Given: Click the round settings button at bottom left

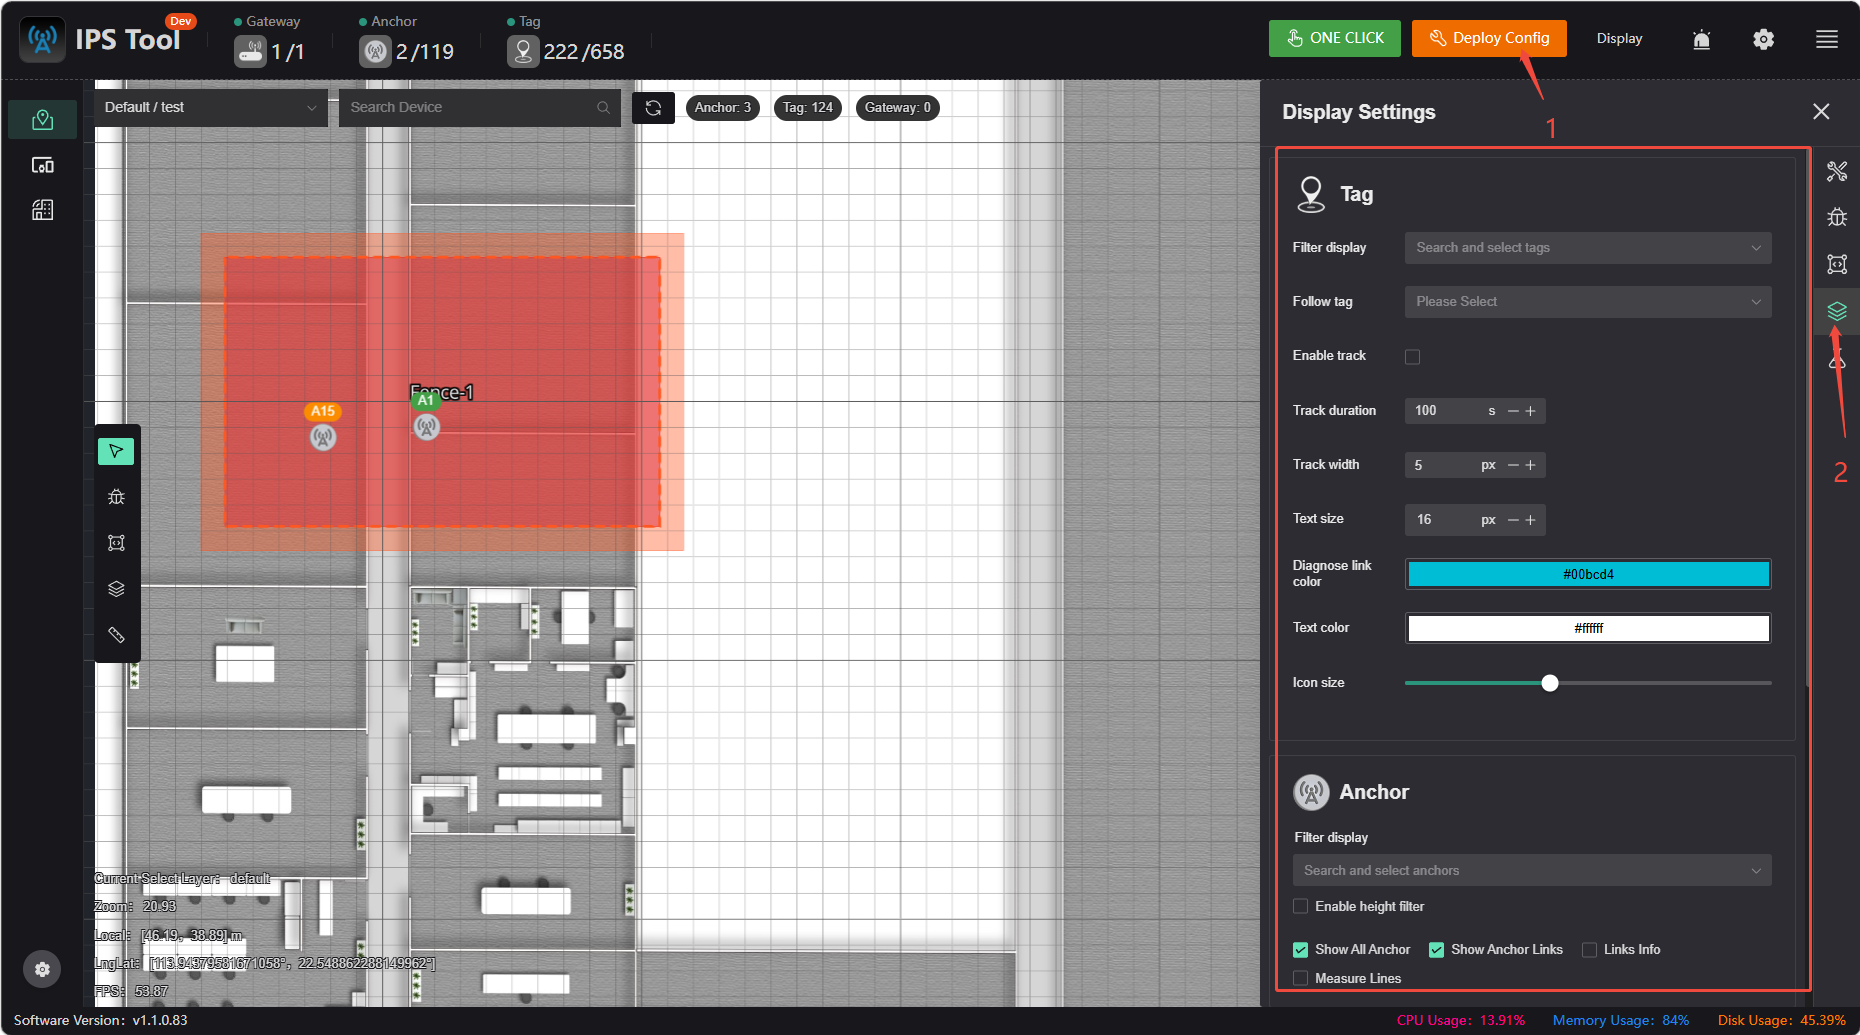Looking at the screenshot, I should point(42,969).
